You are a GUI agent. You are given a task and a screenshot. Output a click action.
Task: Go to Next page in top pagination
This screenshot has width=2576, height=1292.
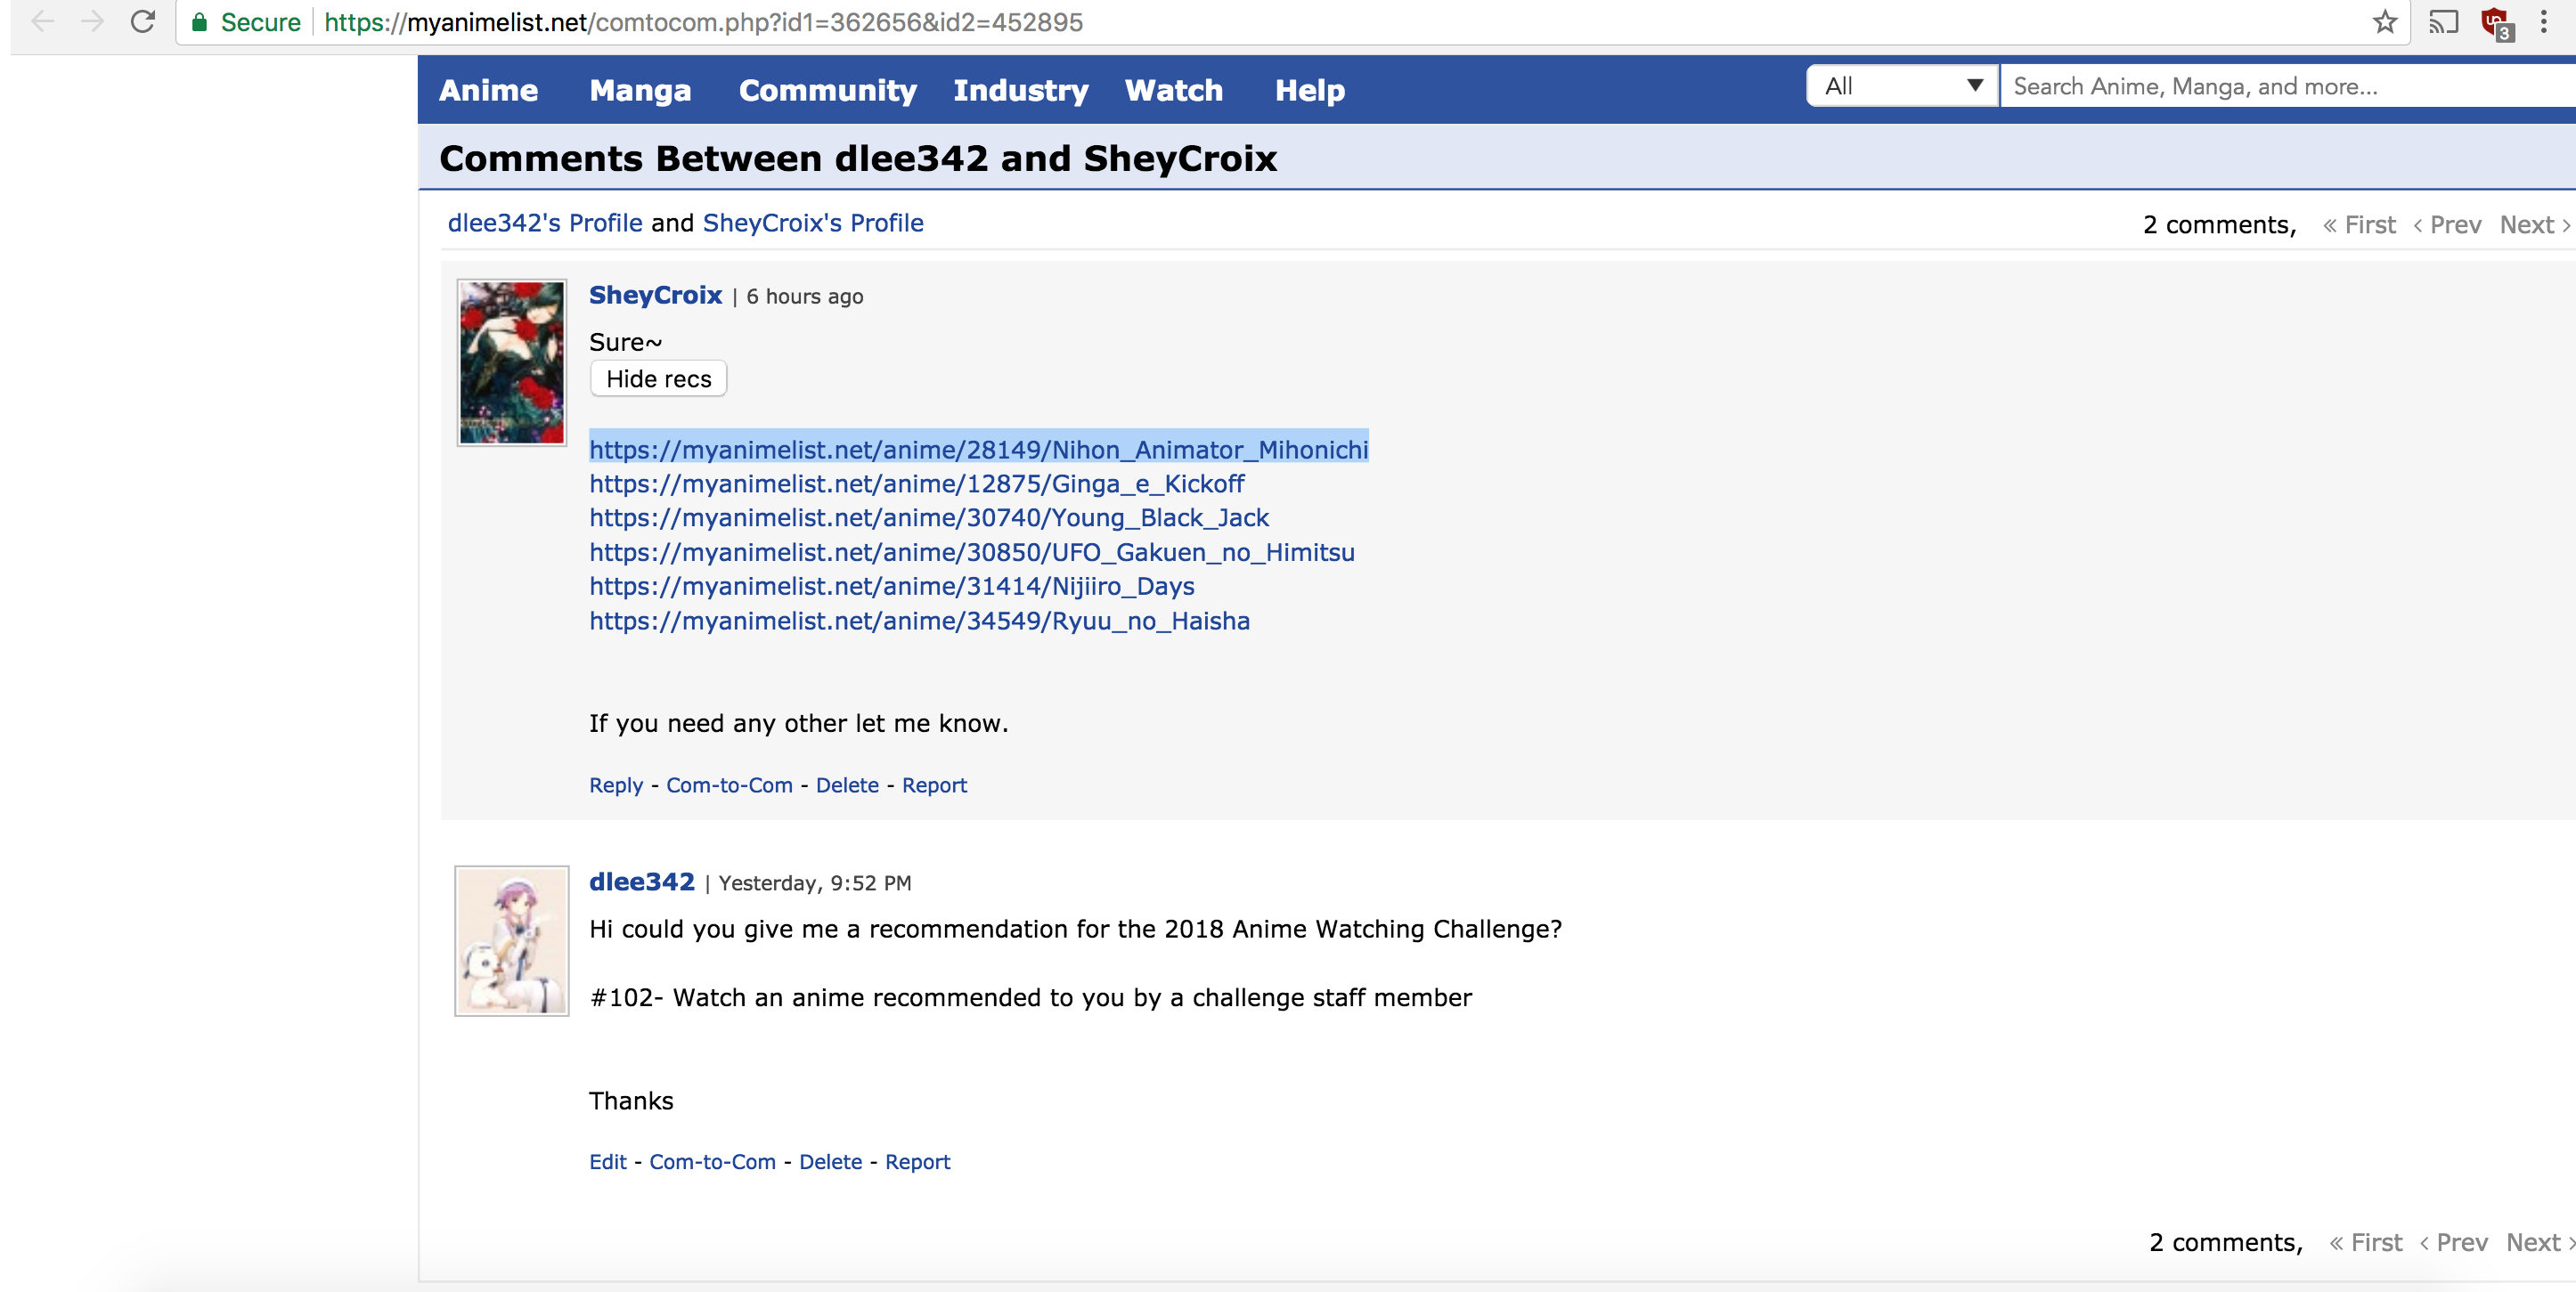coord(2535,225)
